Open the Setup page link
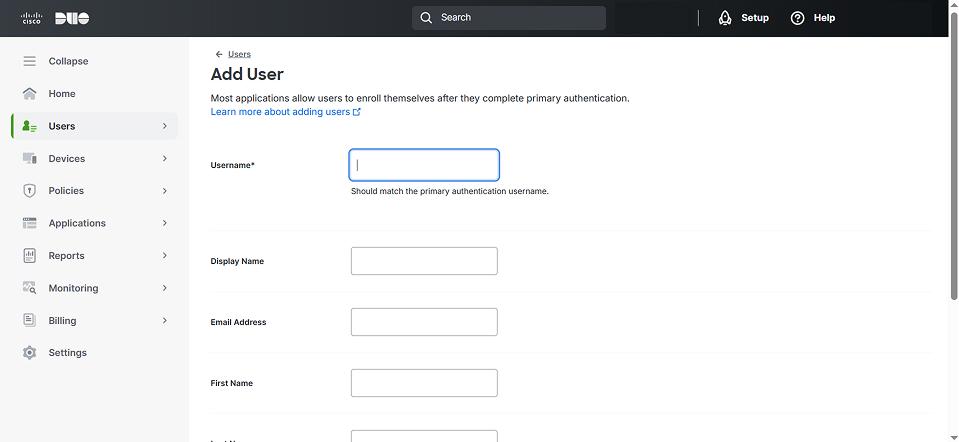Image resolution: width=959 pixels, height=442 pixels. pyautogui.click(x=755, y=18)
